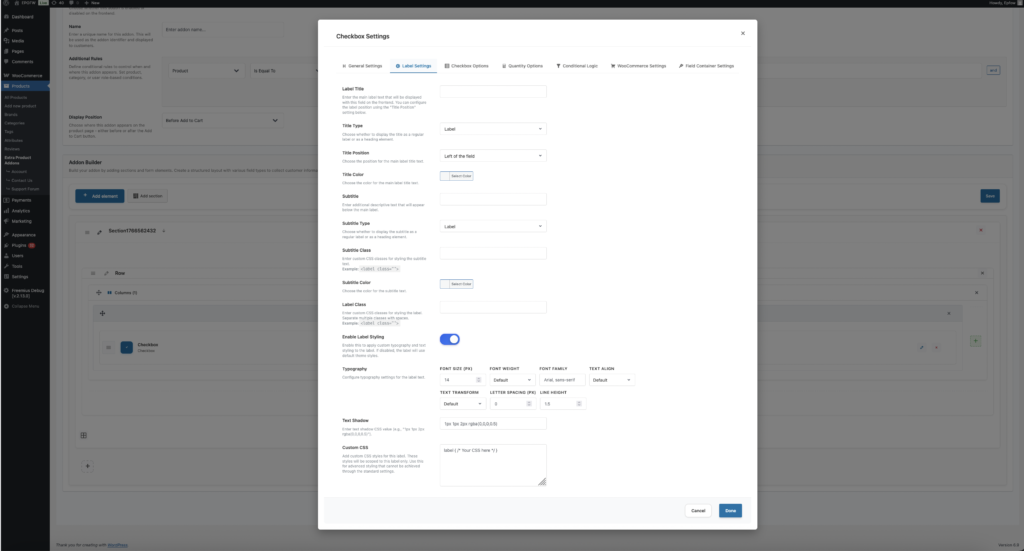This screenshot has height=551, width=1024.
Task: Click the Media icon in the sidebar
Action: [7, 41]
